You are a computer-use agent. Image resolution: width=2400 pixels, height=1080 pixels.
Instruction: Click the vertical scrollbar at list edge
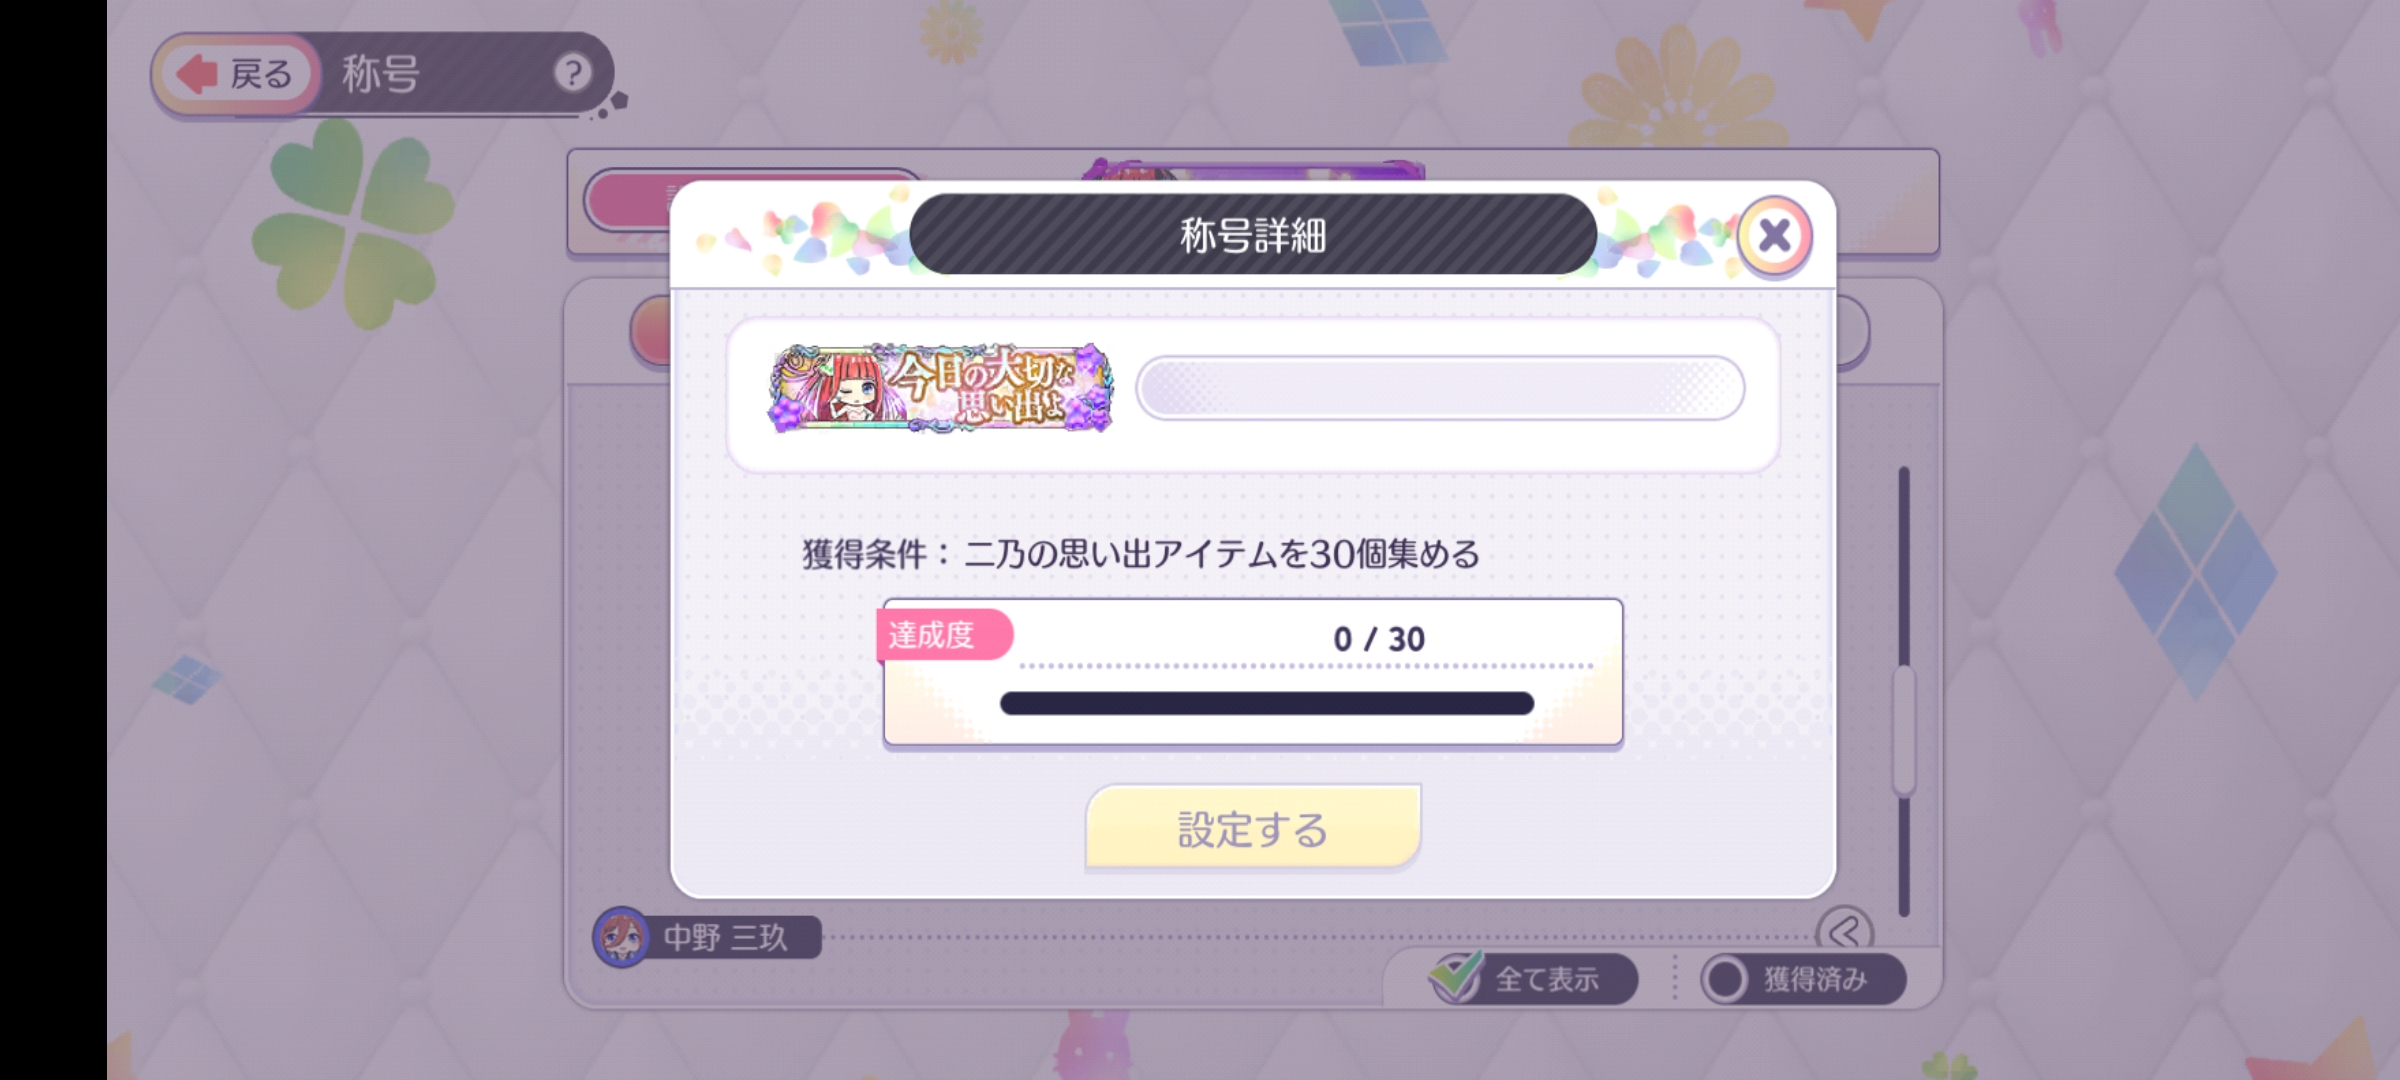point(1904,690)
